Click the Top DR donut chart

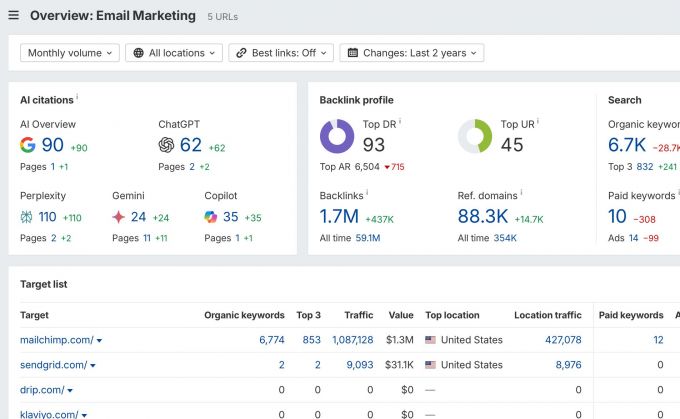click(x=337, y=137)
